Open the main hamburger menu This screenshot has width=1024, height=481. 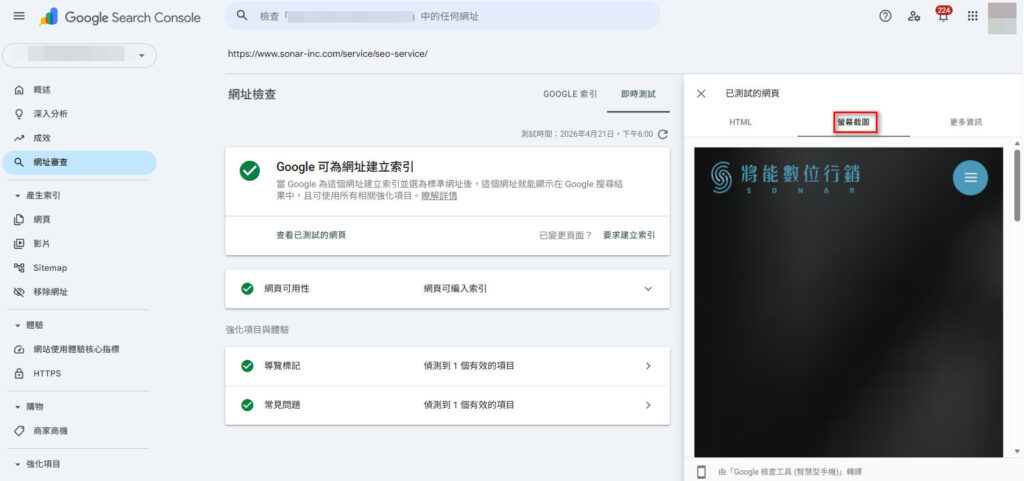pyautogui.click(x=19, y=16)
